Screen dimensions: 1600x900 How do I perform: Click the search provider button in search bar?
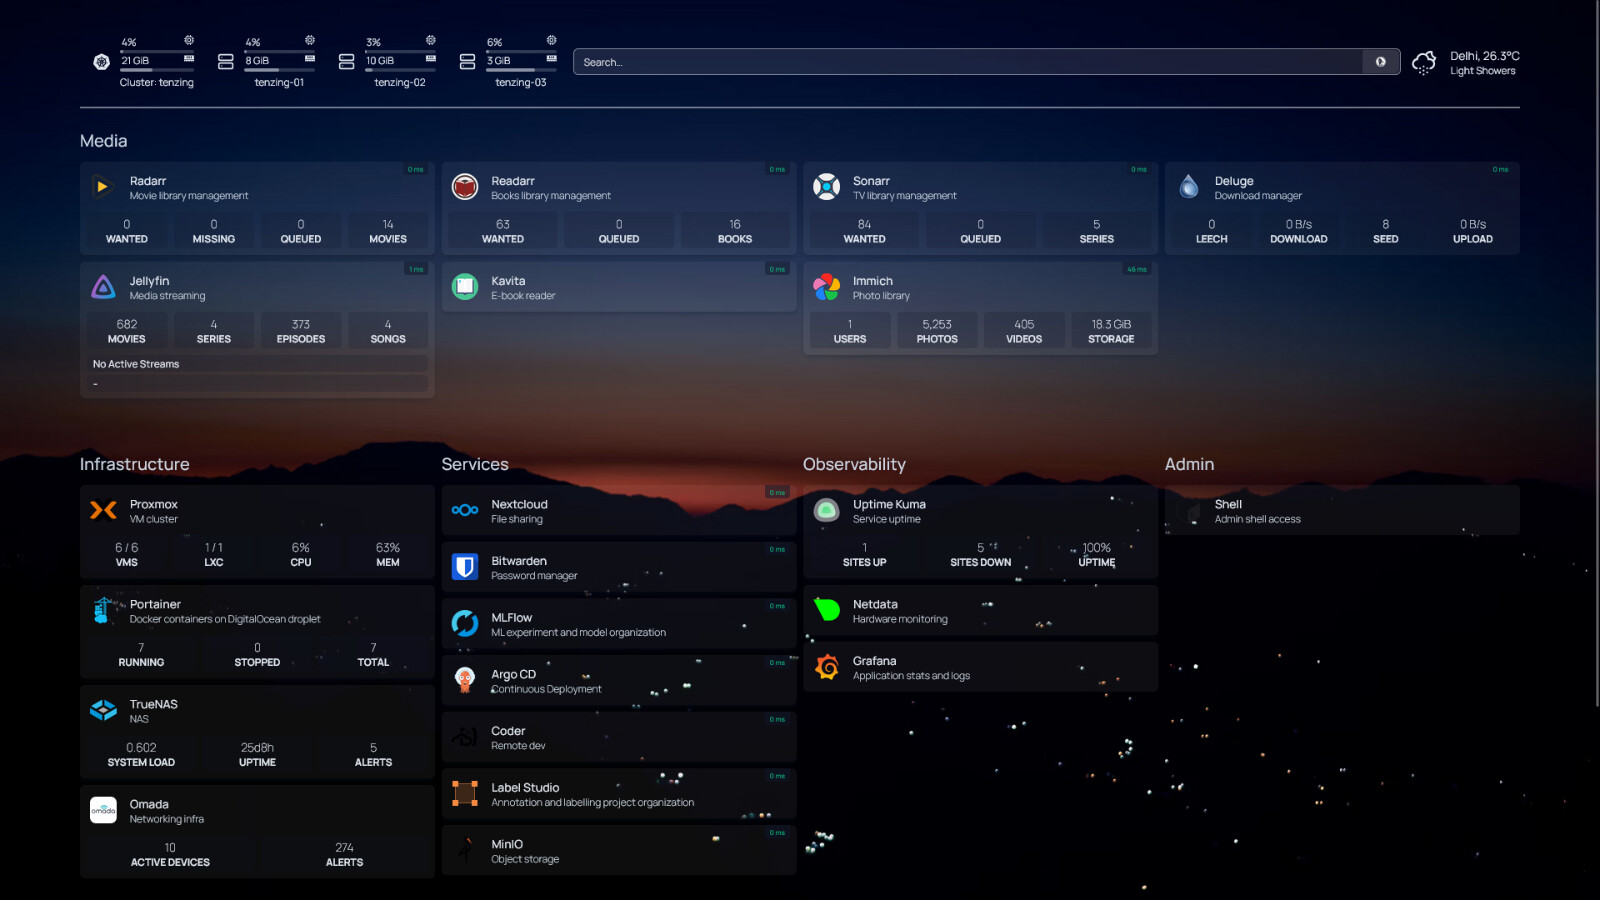[1380, 62]
